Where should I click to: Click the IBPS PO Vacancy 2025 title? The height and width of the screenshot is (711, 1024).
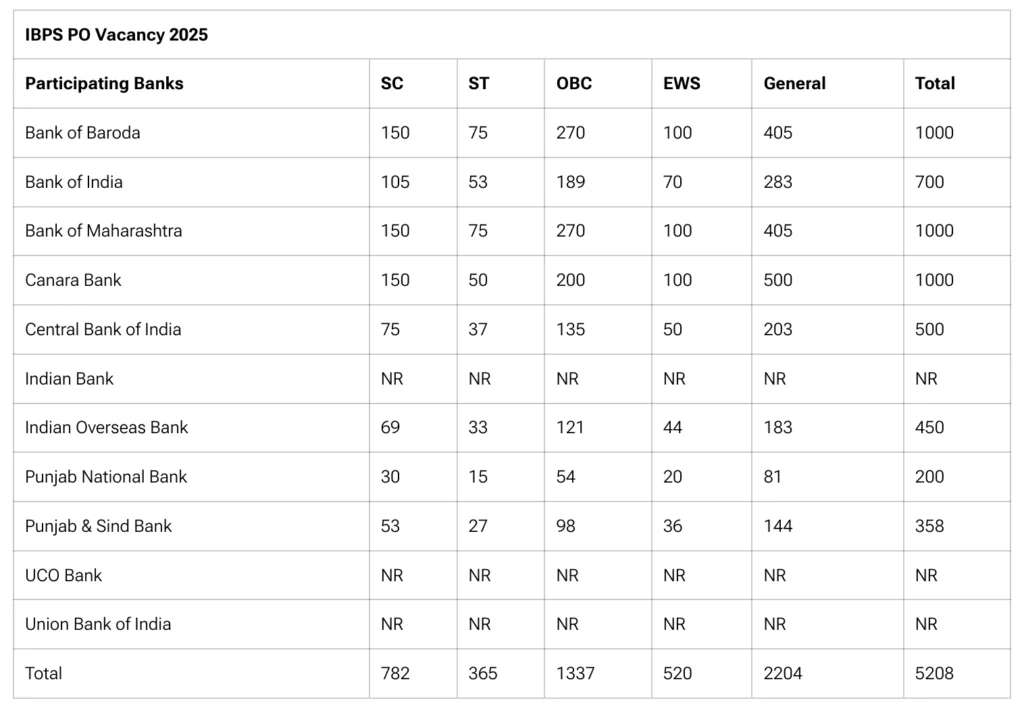116,35
